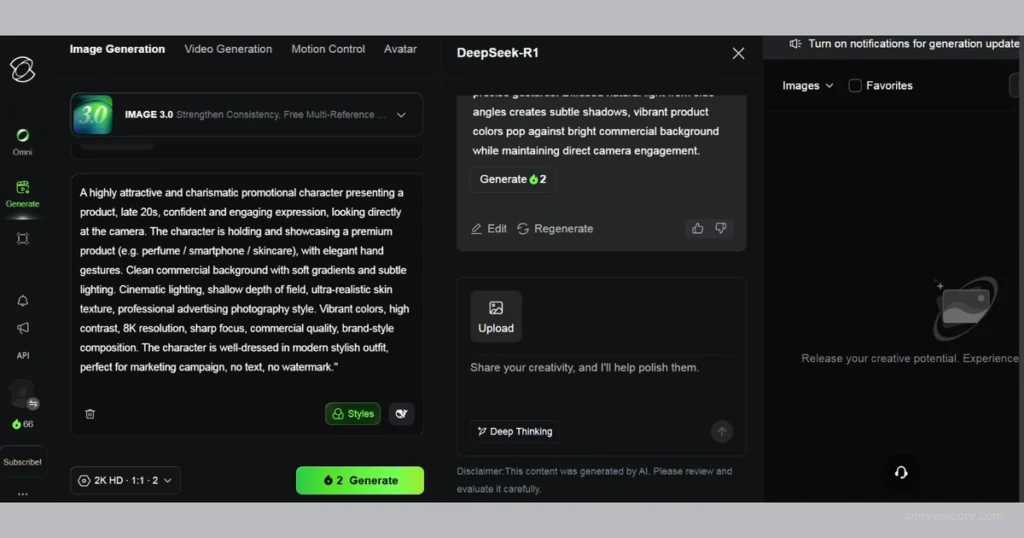Click Regenerate under the DeepSeek response

(555, 229)
